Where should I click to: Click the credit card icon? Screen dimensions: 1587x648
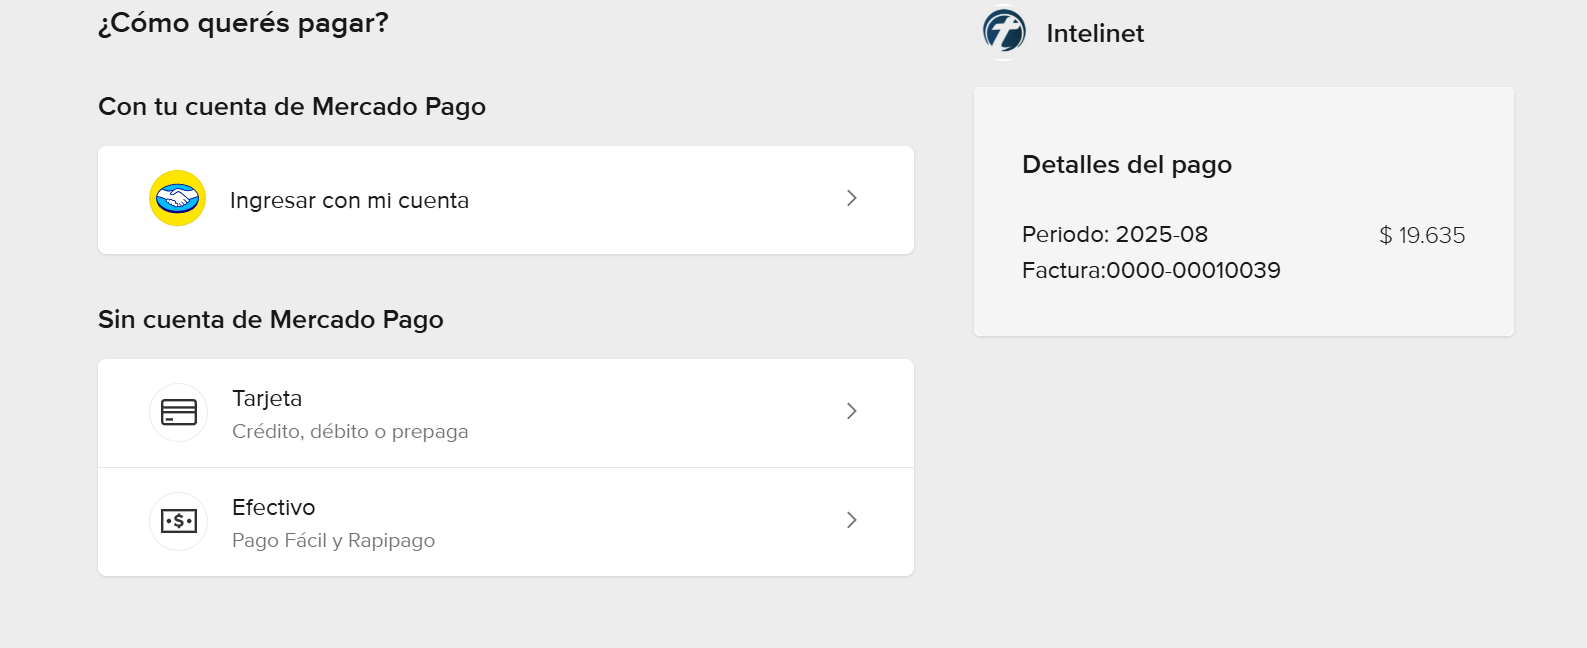pyautogui.click(x=179, y=412)
